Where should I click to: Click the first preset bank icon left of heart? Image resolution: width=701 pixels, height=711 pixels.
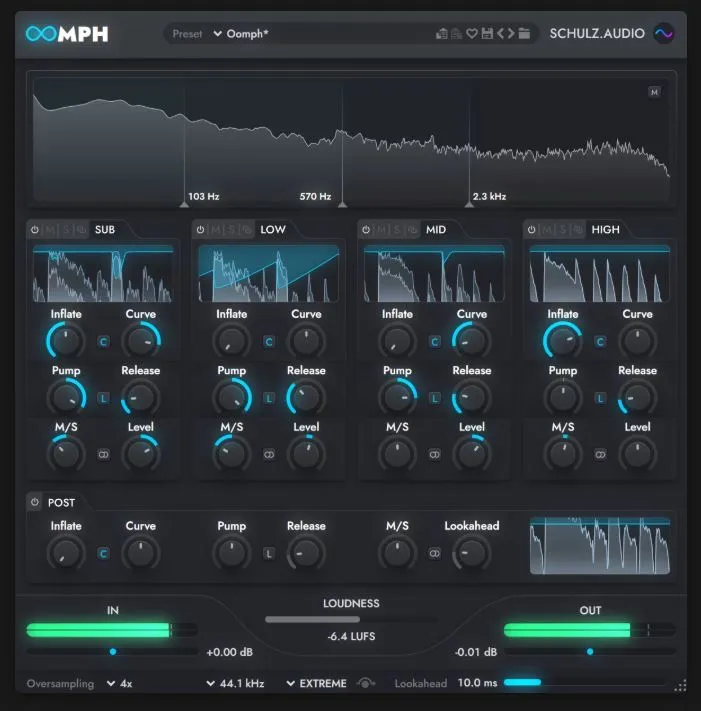click(x=442, y=34)
